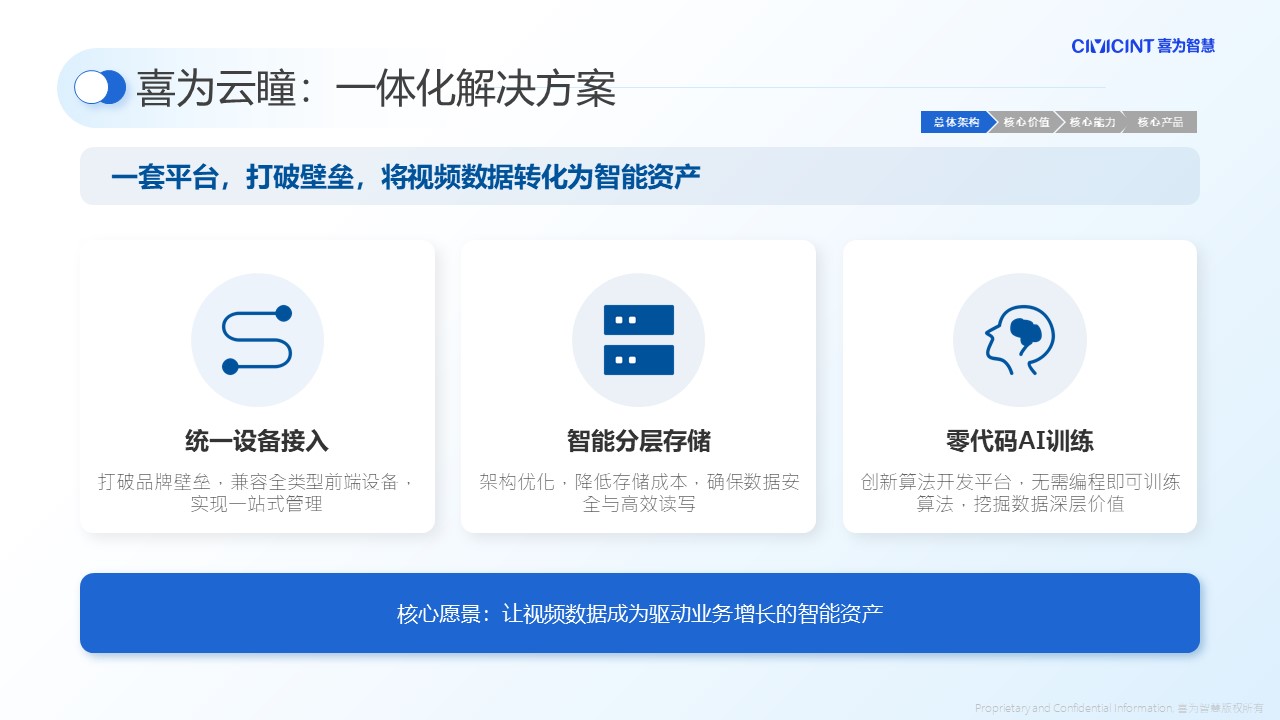This screenshot has height=720, width=1280.
Task: Click the brain head icon above 零代码AI训练
Action: coord(1020,340)
